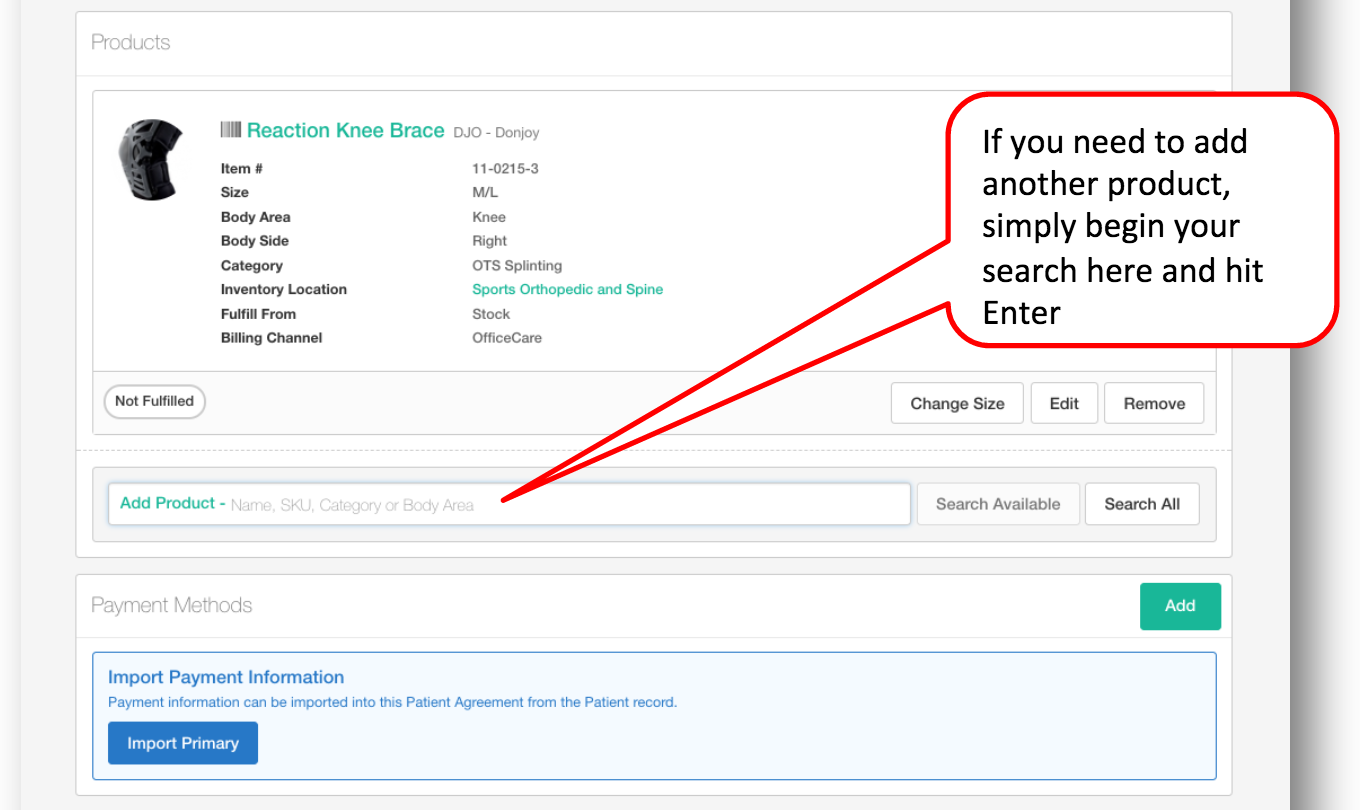Remove the knee brace from products
This screenshot has height=810, width=1360.
tap(1153, 403)
